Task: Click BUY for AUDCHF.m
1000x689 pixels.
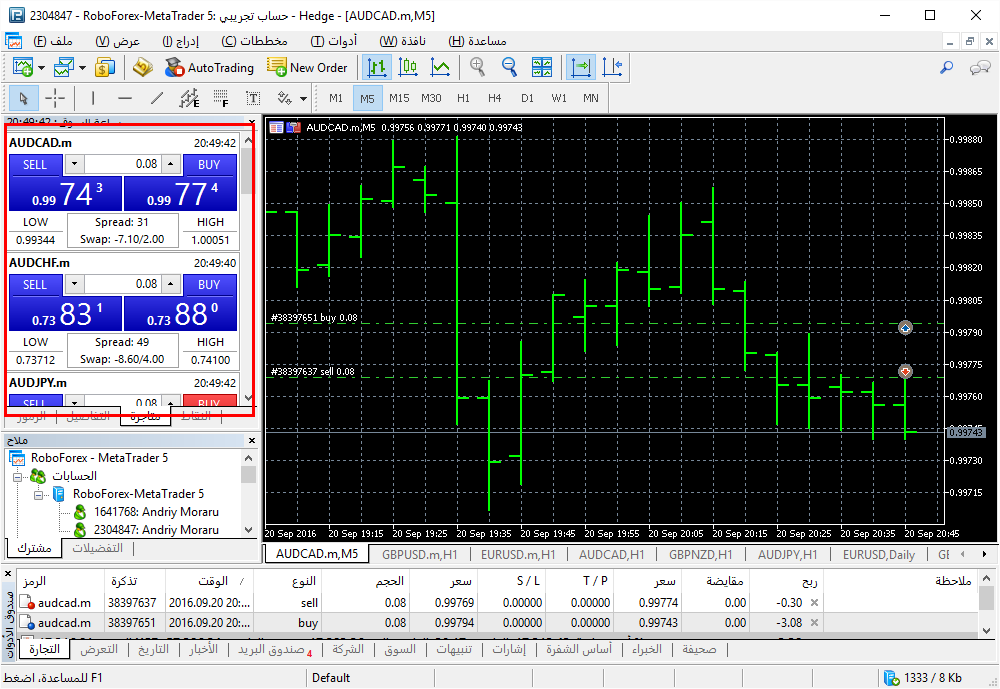Action: tap(209, 285)
